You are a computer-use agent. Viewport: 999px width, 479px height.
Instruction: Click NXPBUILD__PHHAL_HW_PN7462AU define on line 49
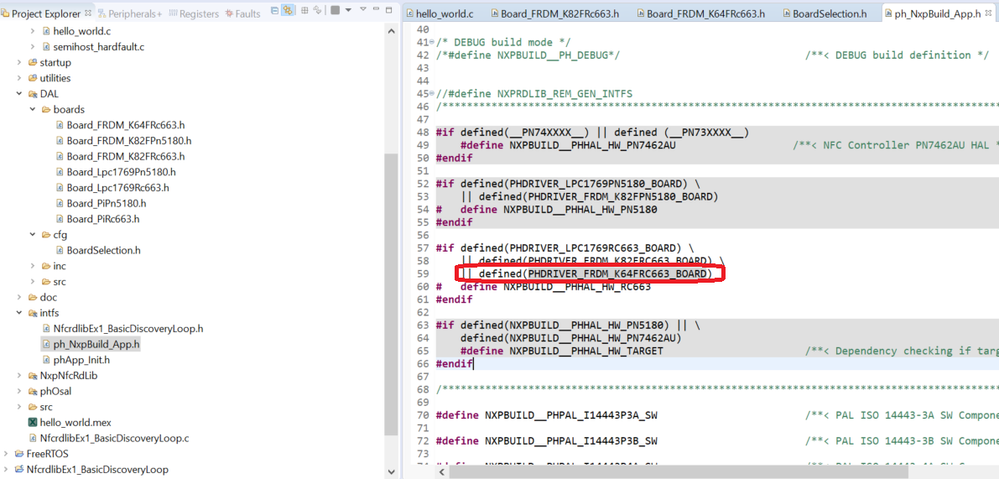click(x=568, y=145)
